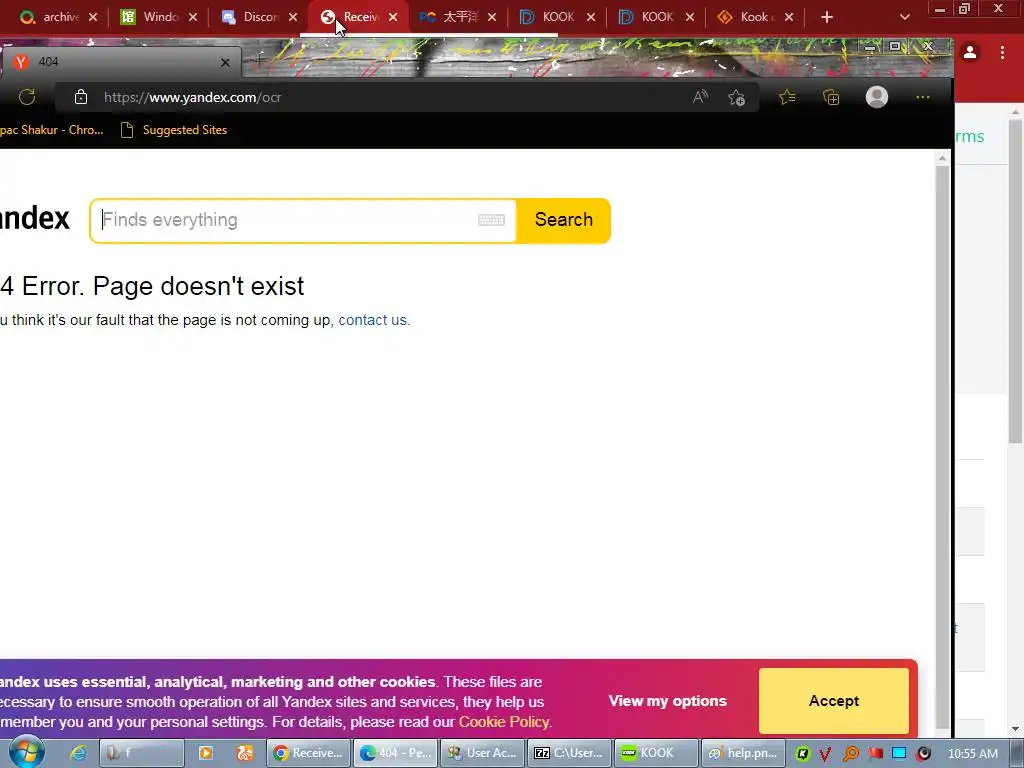Screen dimensions: 1024x768
Task: Add this page to favorites star icon
Action: pos(737,97)
